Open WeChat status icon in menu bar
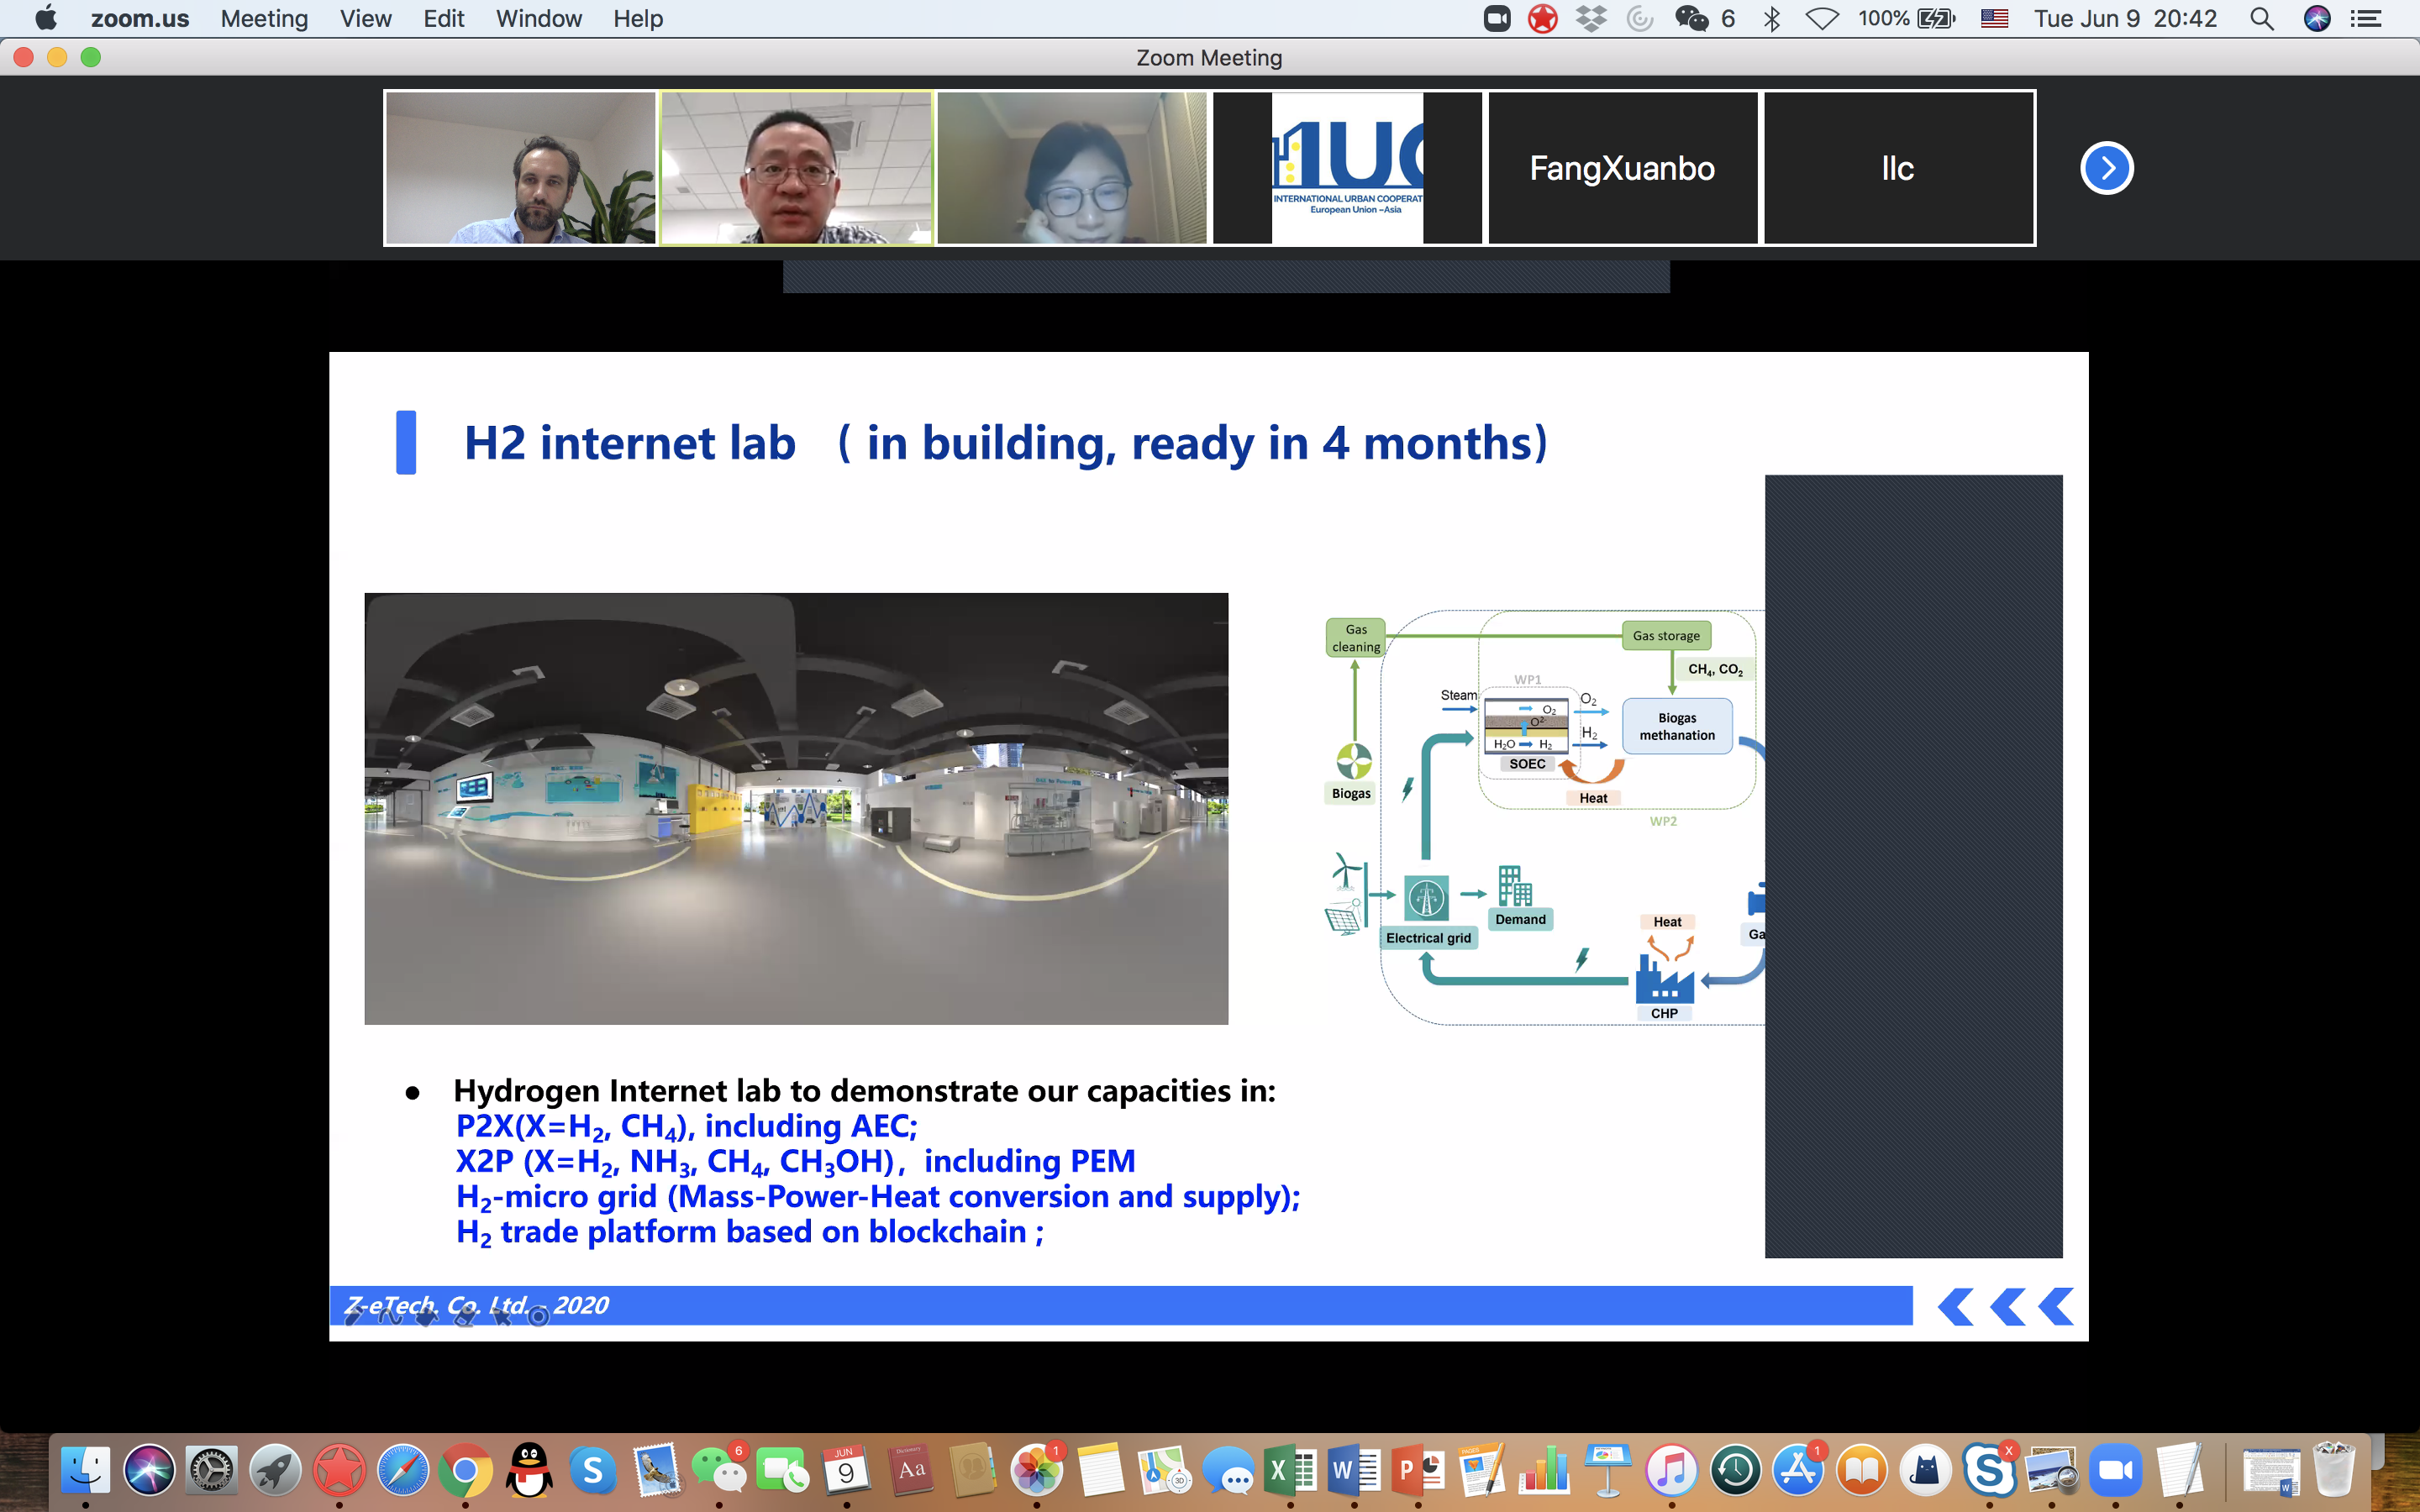The height and width of the screenshot is (1512, 2420). point(1692,19)
